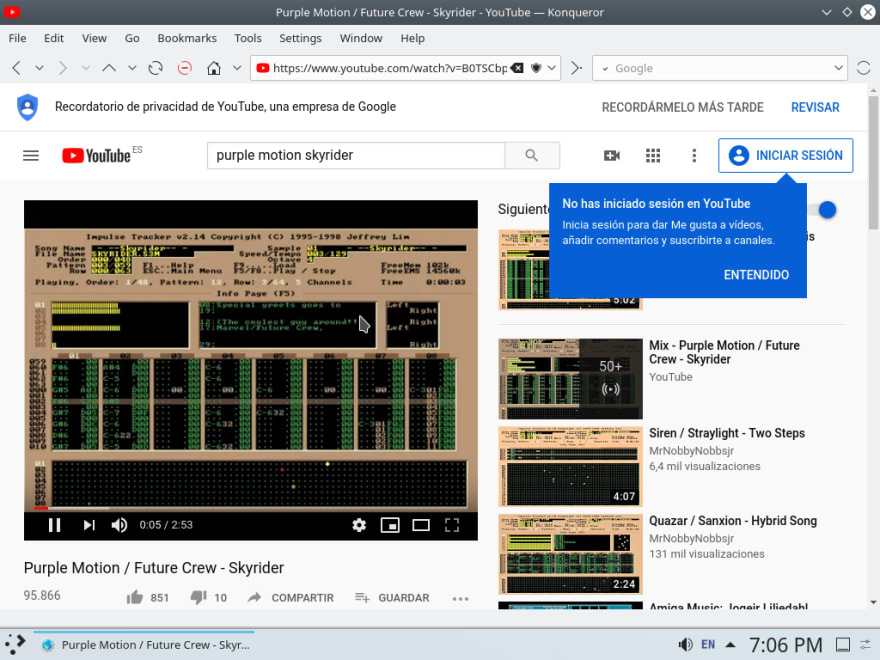Dislike the video with thumbs down

point(199,597)
